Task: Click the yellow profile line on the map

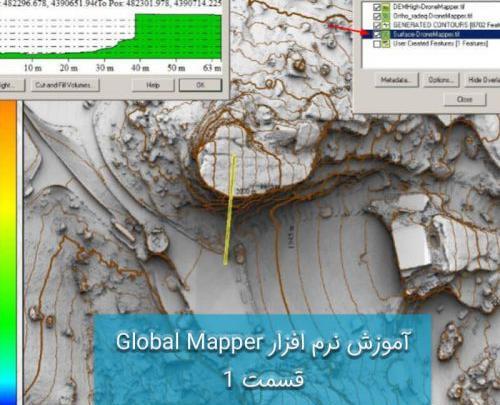Action: tap(230, 210)
